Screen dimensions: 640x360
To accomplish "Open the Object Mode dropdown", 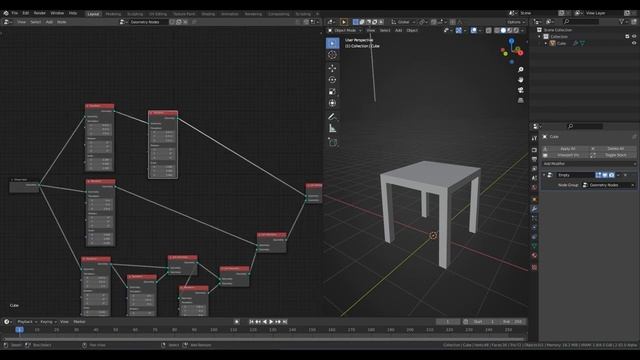I will (x=345, y=30).
